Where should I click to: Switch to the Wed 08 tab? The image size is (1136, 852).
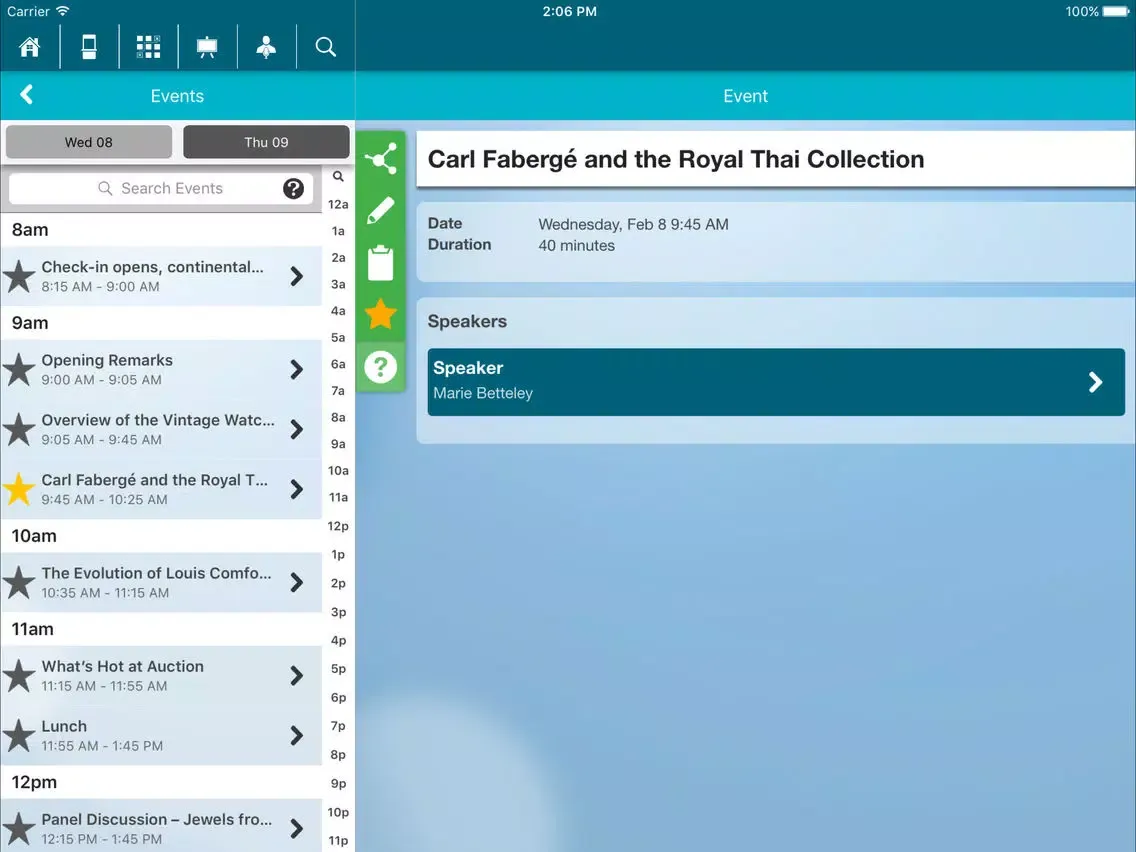(x=89, y=142)
